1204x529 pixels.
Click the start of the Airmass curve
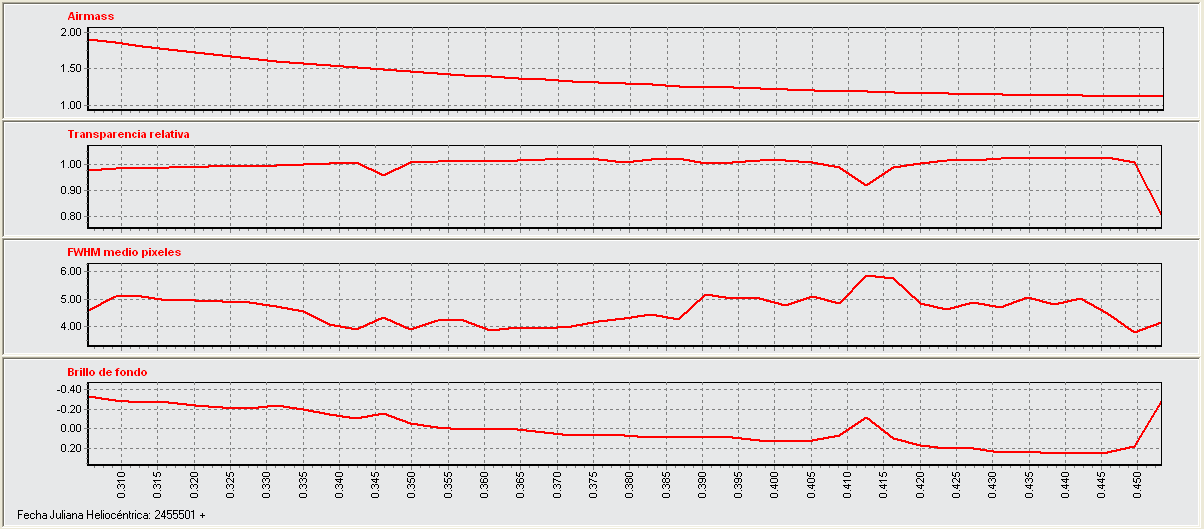pos(89,39)
